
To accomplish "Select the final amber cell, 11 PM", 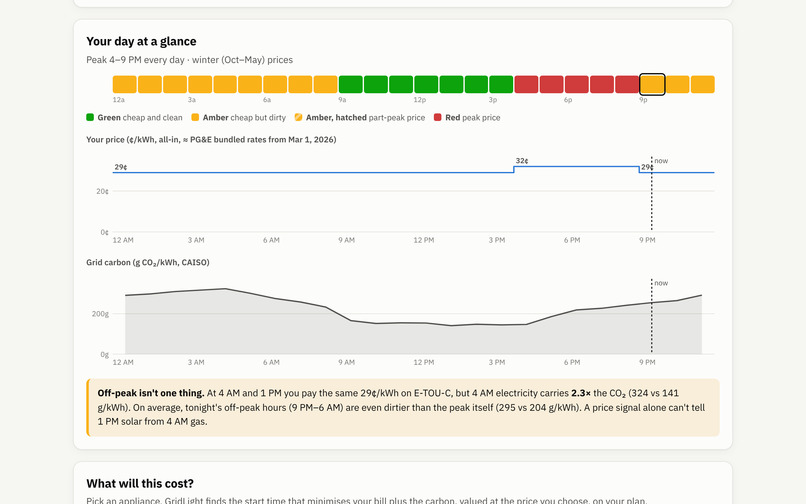I will tap(703, 84).
